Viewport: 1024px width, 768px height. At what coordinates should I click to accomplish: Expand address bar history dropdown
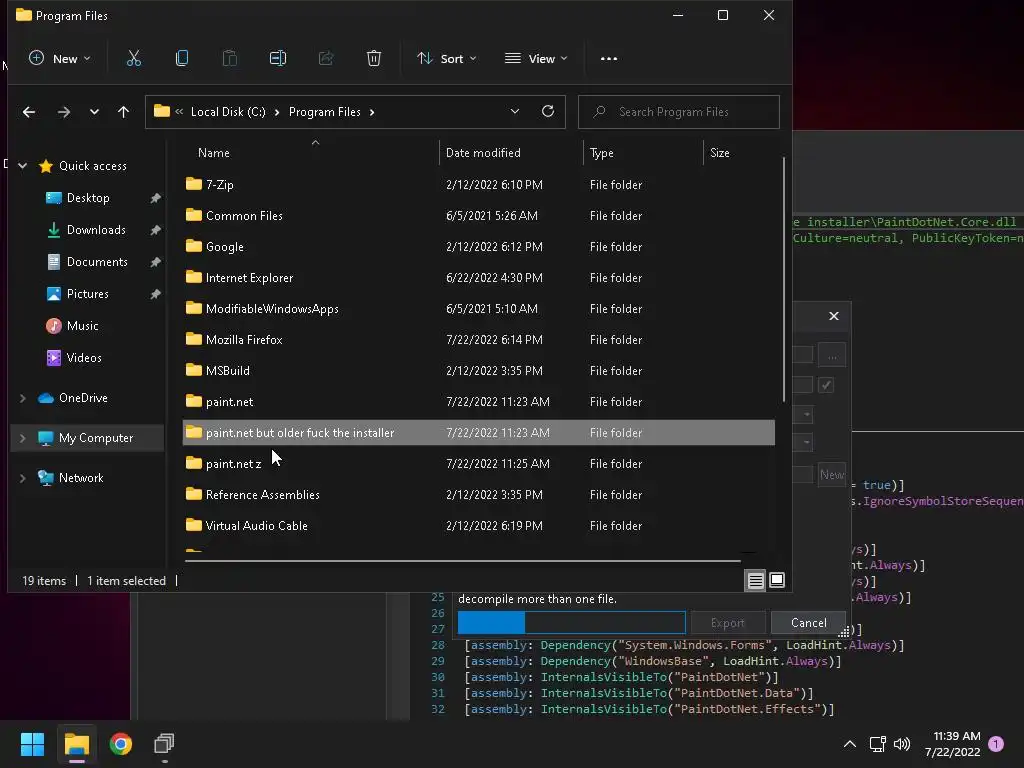(x=515, y=112)
